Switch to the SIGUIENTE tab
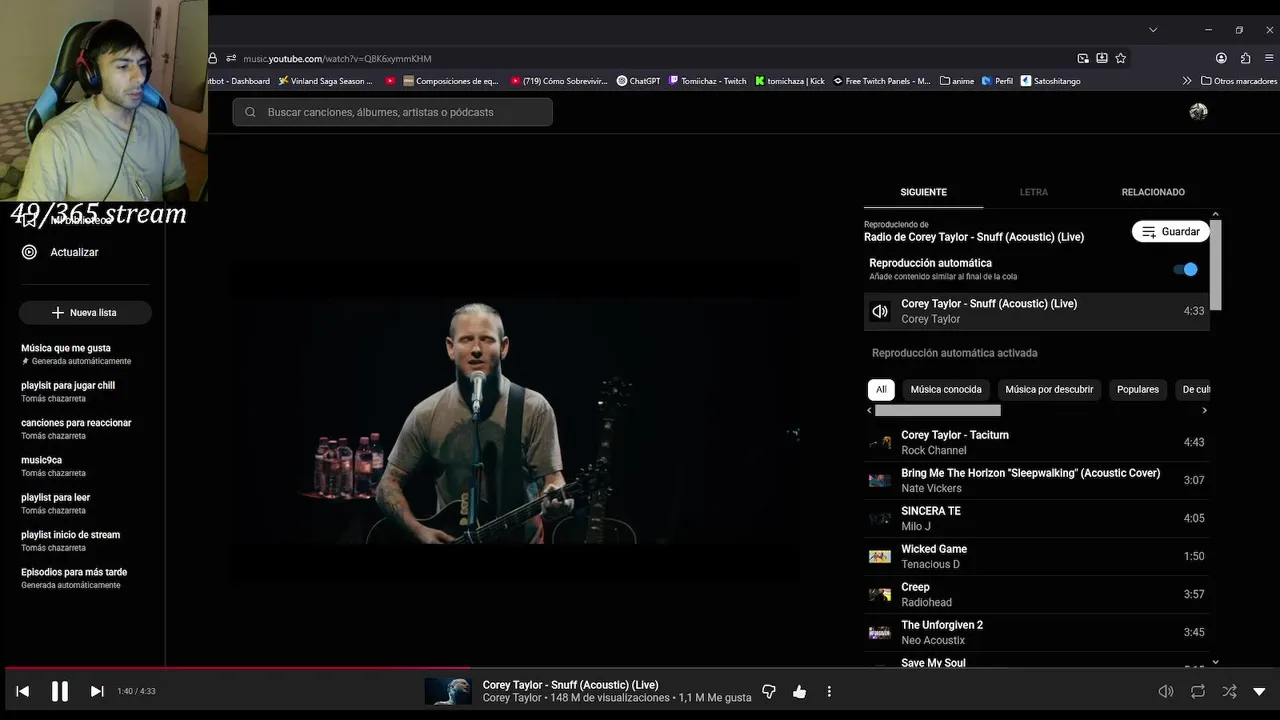The image size is (1280, 720). coord(923,192)
